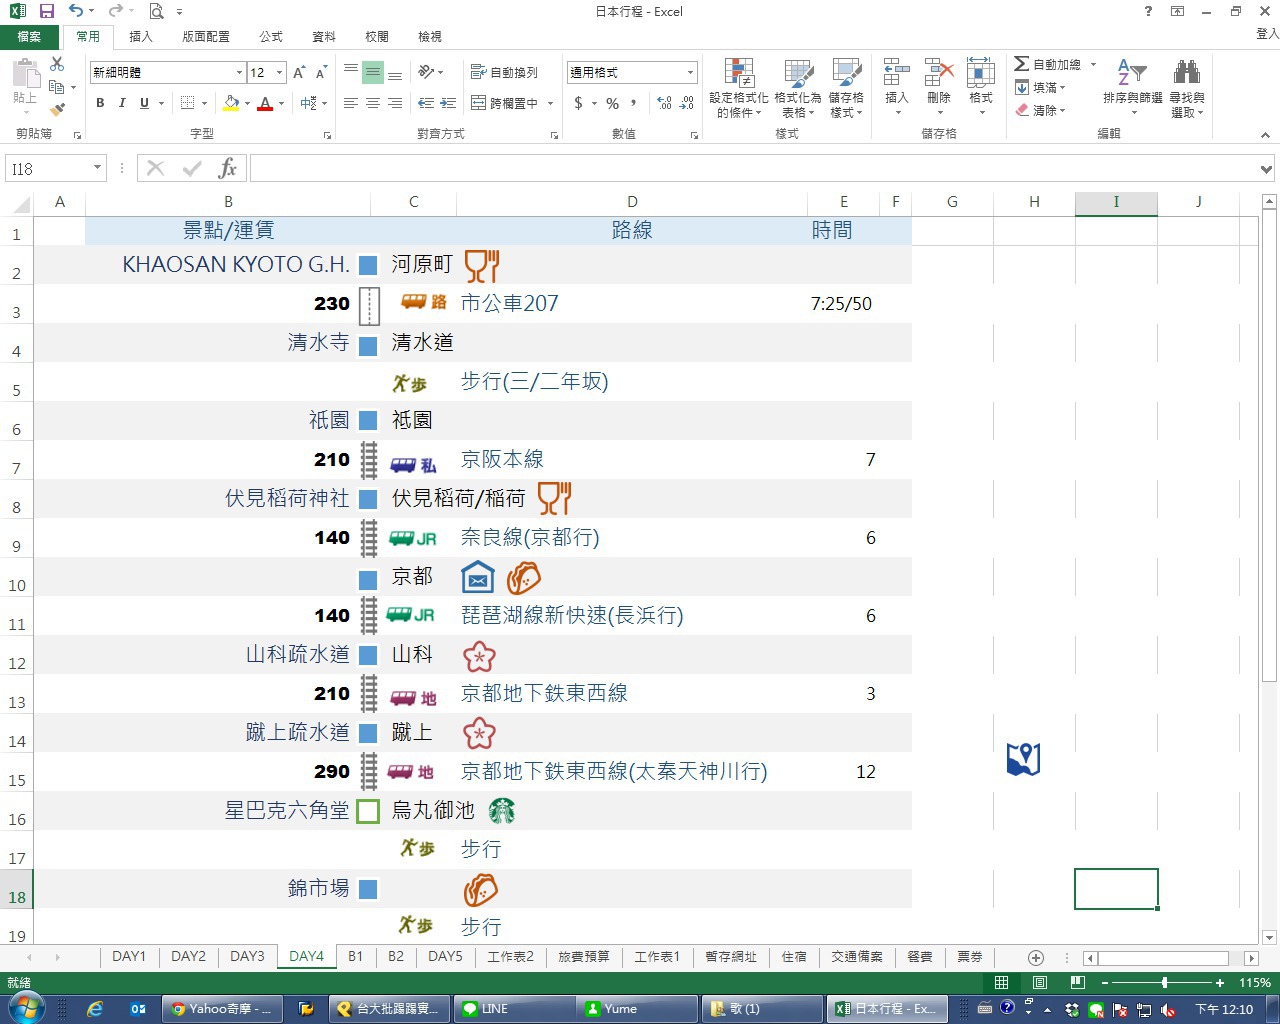
Task: Toggle Underline formatting
Action: [144, 103]
